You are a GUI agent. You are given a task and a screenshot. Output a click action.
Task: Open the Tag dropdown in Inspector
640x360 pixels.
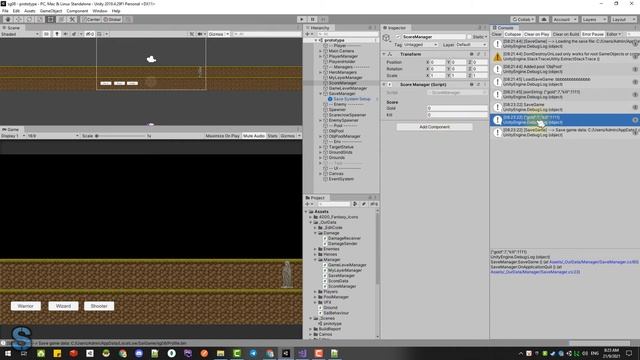click(x=421, y=44)
